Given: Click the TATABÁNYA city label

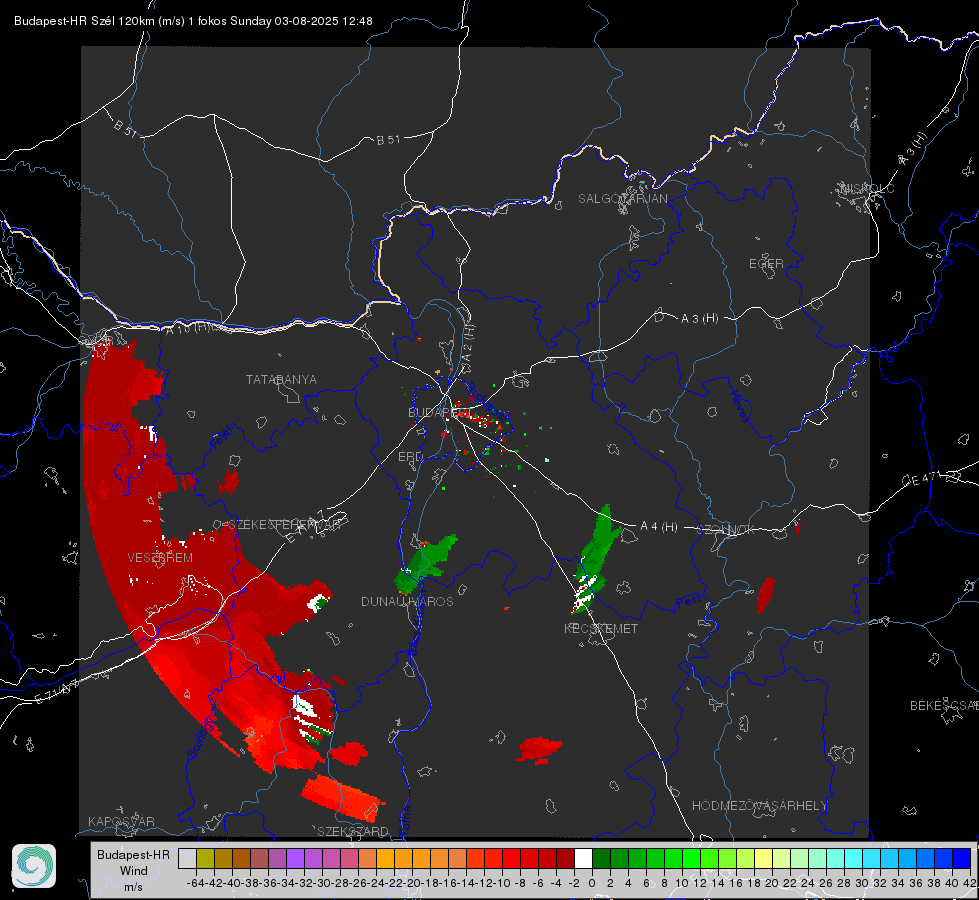Looking at the screenshot, I should click(x=281, y=379).
